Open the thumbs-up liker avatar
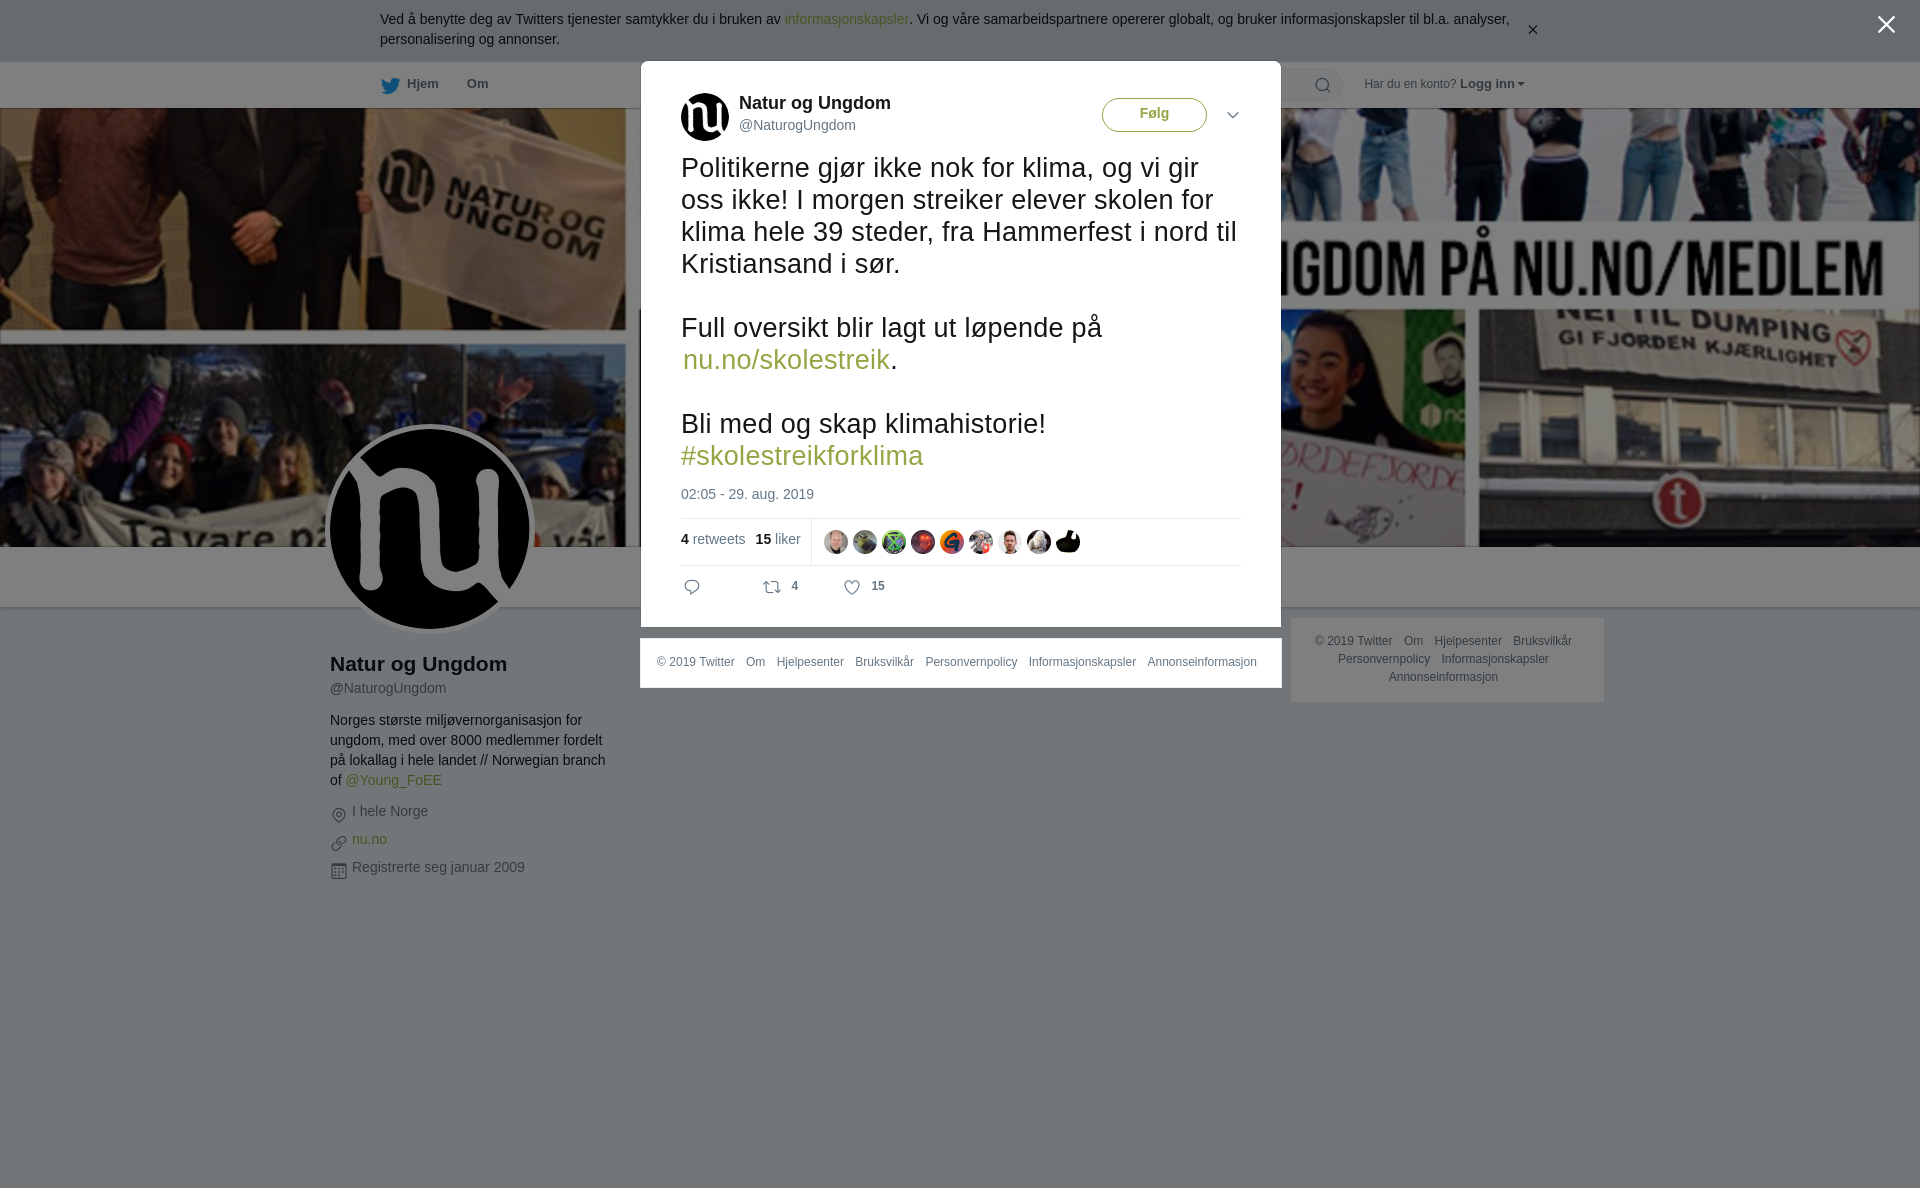This screenshot has width=1920, height=1188. coord(1068,542)
